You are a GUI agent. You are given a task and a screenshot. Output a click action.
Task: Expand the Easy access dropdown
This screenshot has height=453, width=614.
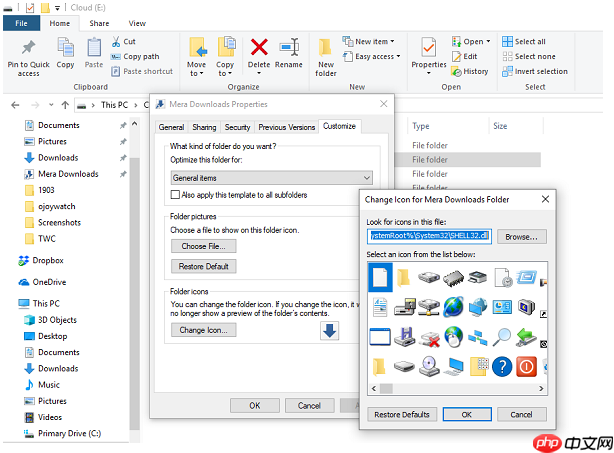pos(398,56)
